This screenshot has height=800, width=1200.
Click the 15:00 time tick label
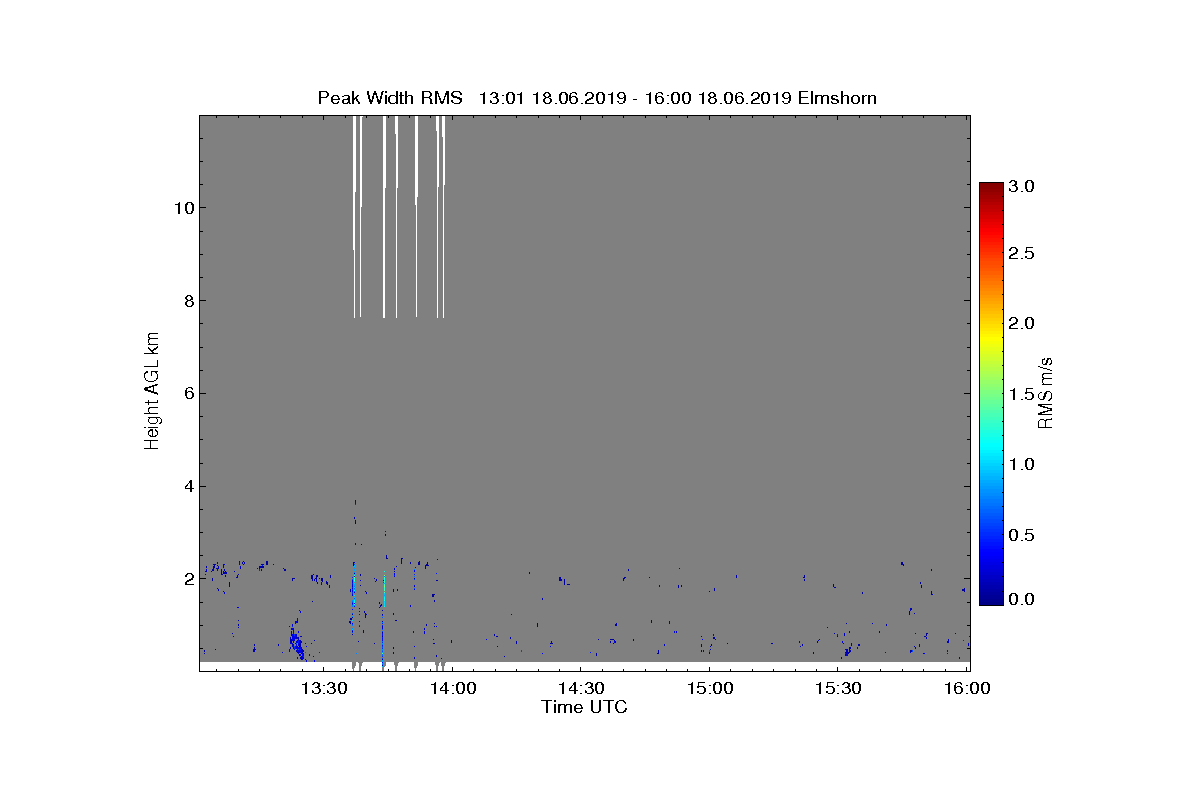[709, 688]
